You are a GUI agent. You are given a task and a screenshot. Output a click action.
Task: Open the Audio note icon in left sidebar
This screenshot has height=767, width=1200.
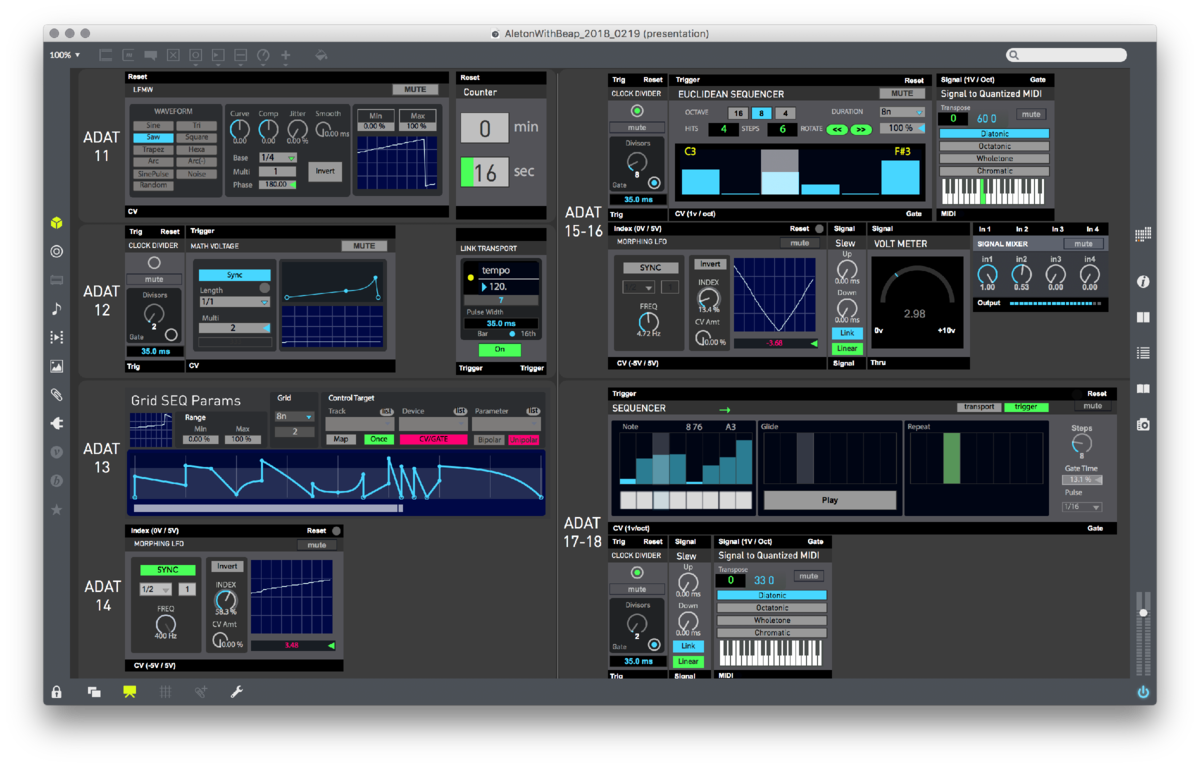pyautogui.click(x=57, y=309)
